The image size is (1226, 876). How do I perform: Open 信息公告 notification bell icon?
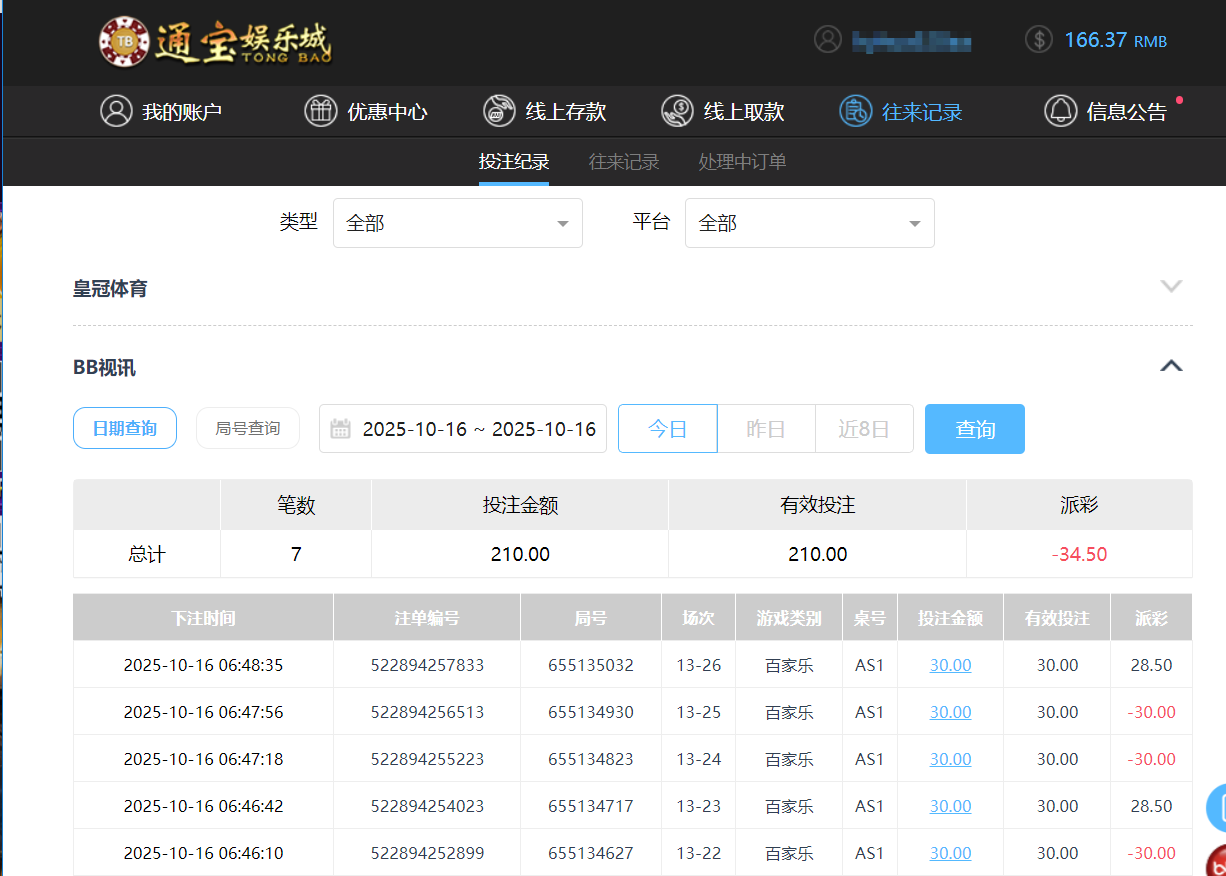[x=1060, y=111]
